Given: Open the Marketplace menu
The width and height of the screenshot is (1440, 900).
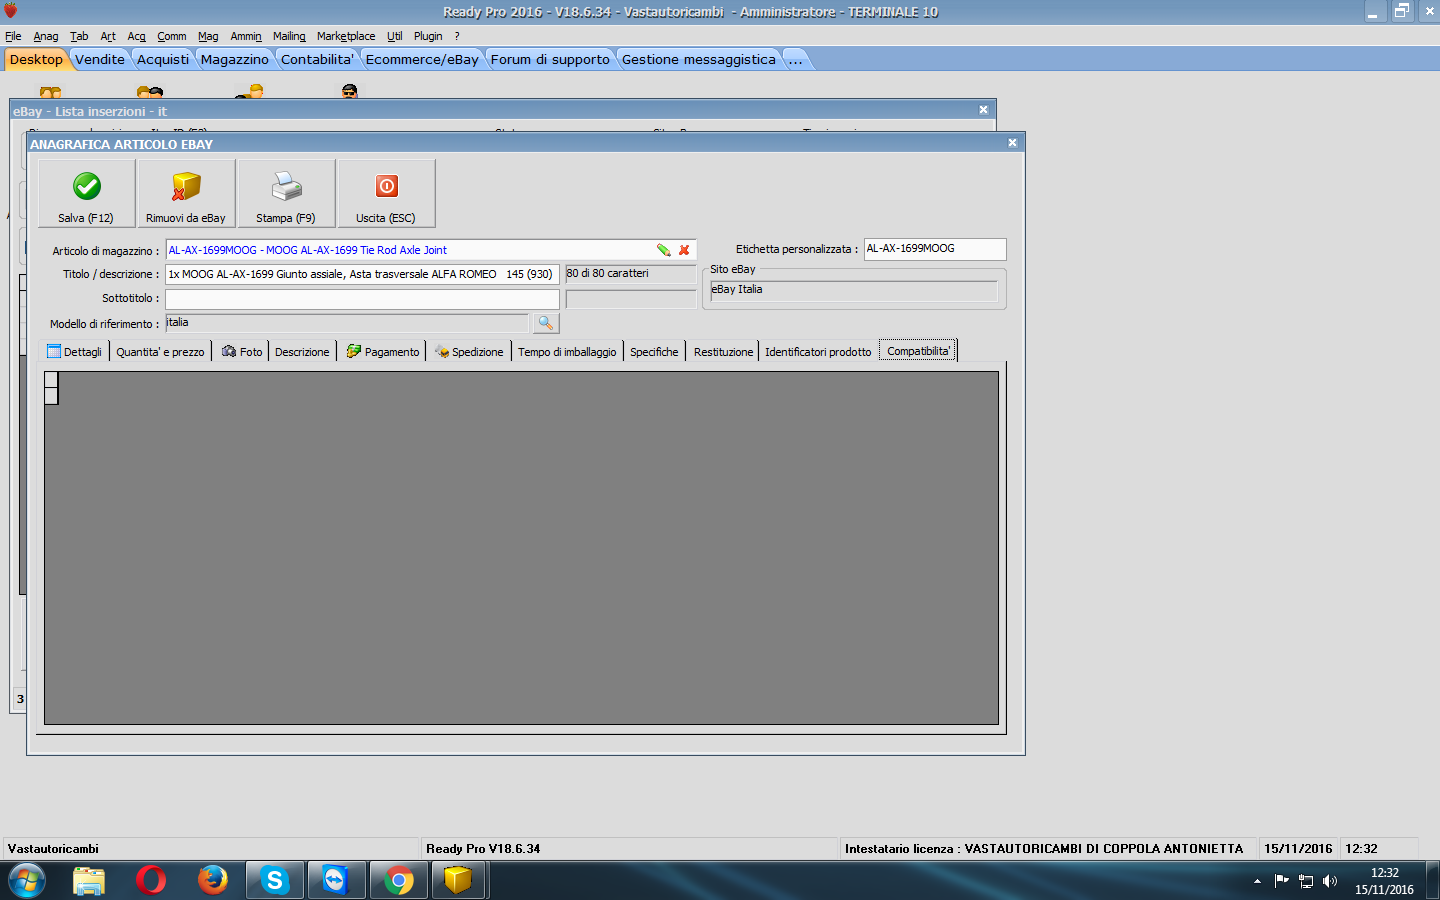Looking at the screenshot, I should pyautogui.click(x=346, y=36).
